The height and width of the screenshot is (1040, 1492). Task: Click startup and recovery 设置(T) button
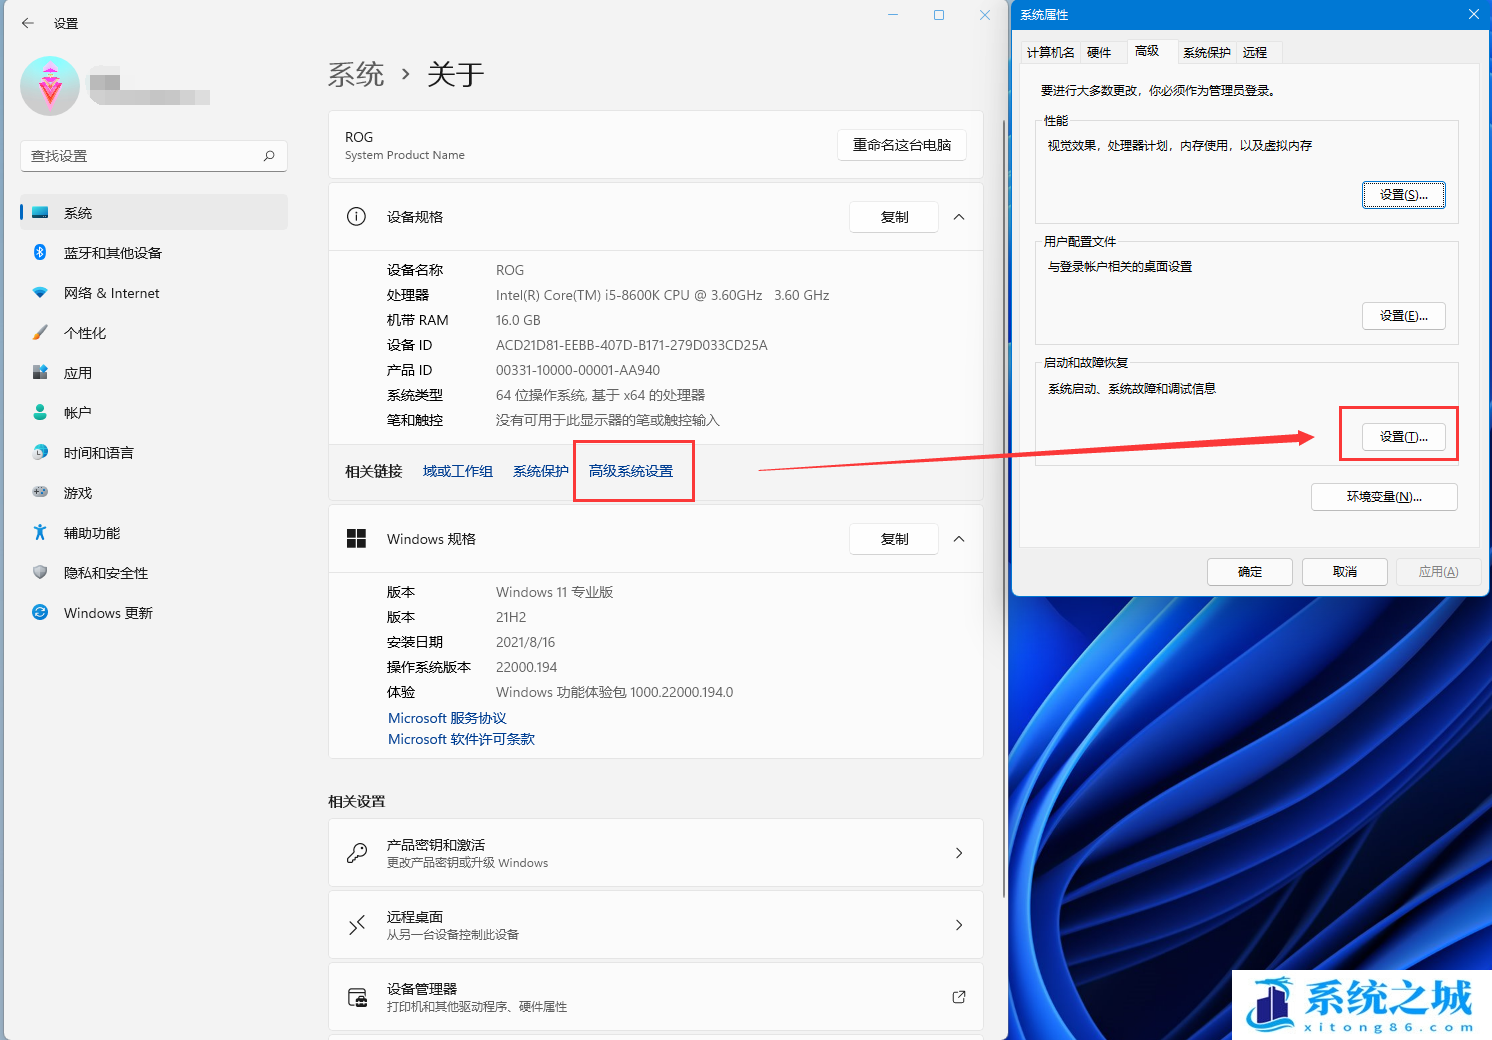(x=1404, y=437)
